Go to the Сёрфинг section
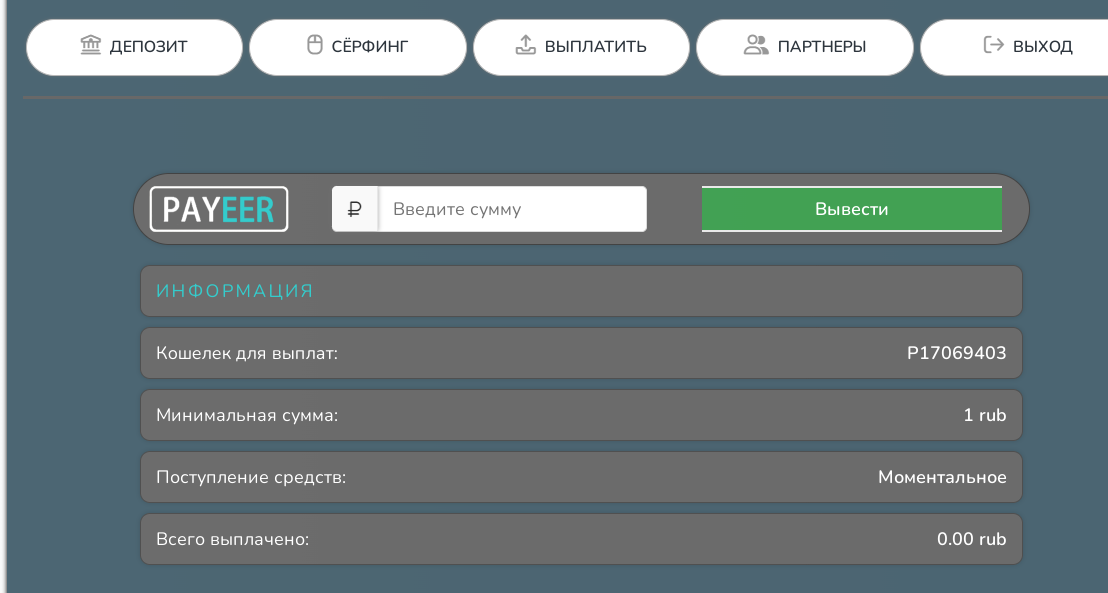The image size is (1108, 593). click(358, 47)
